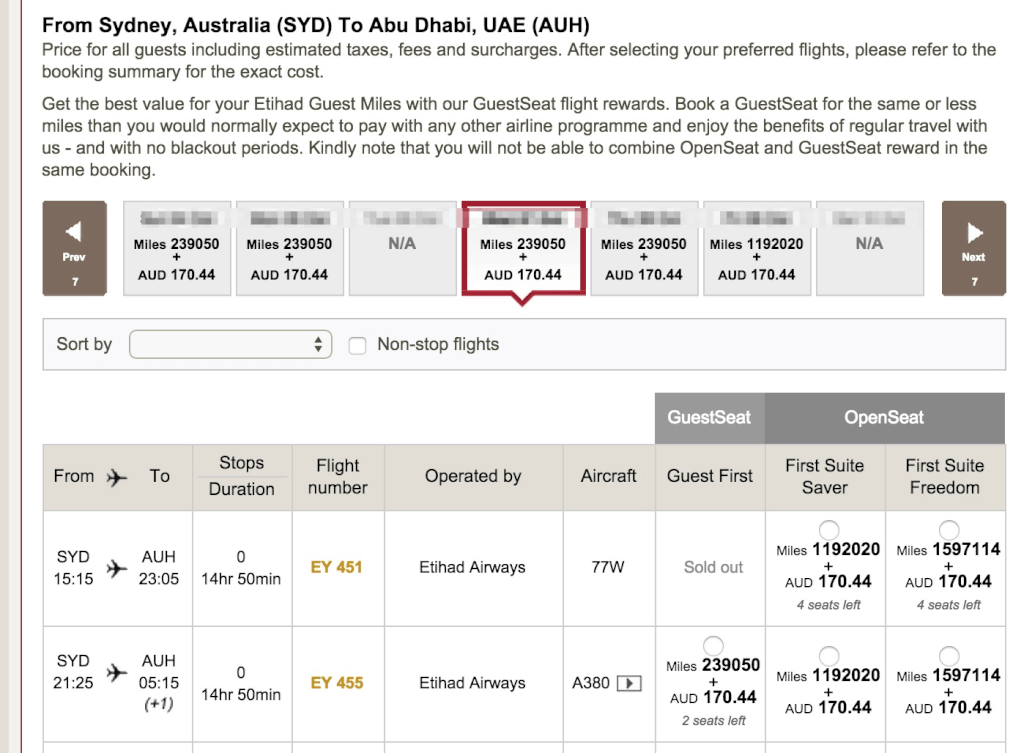The image size is (1024, 753).
Task: Click plane icon in From-To header
Action: click(x=117, y=477)
